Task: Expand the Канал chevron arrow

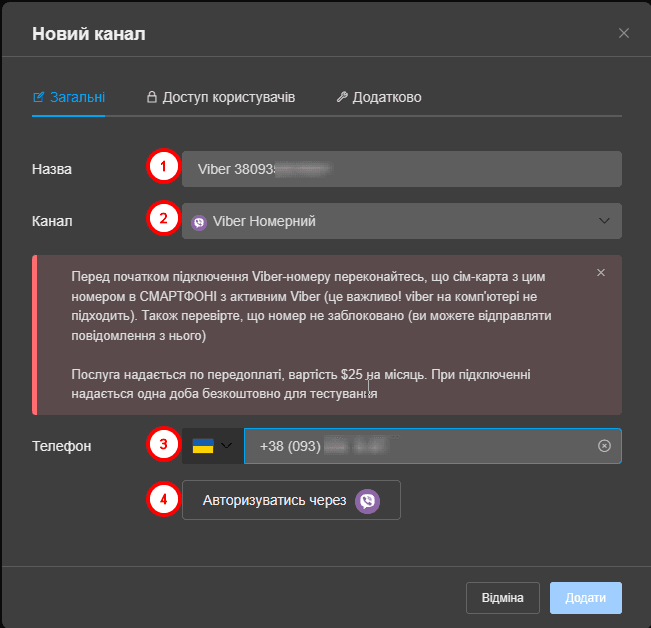Action: pos(604,221)
